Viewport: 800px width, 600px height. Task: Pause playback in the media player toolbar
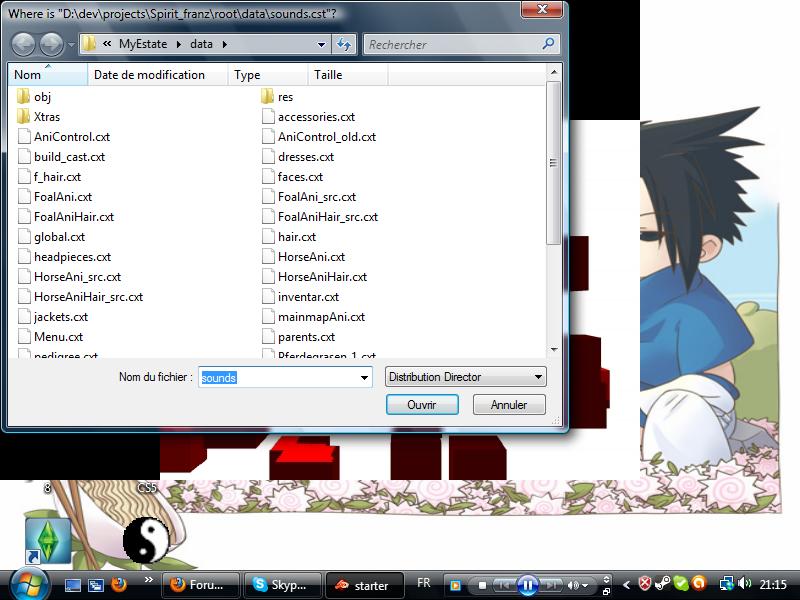click(x=528, y=585)
